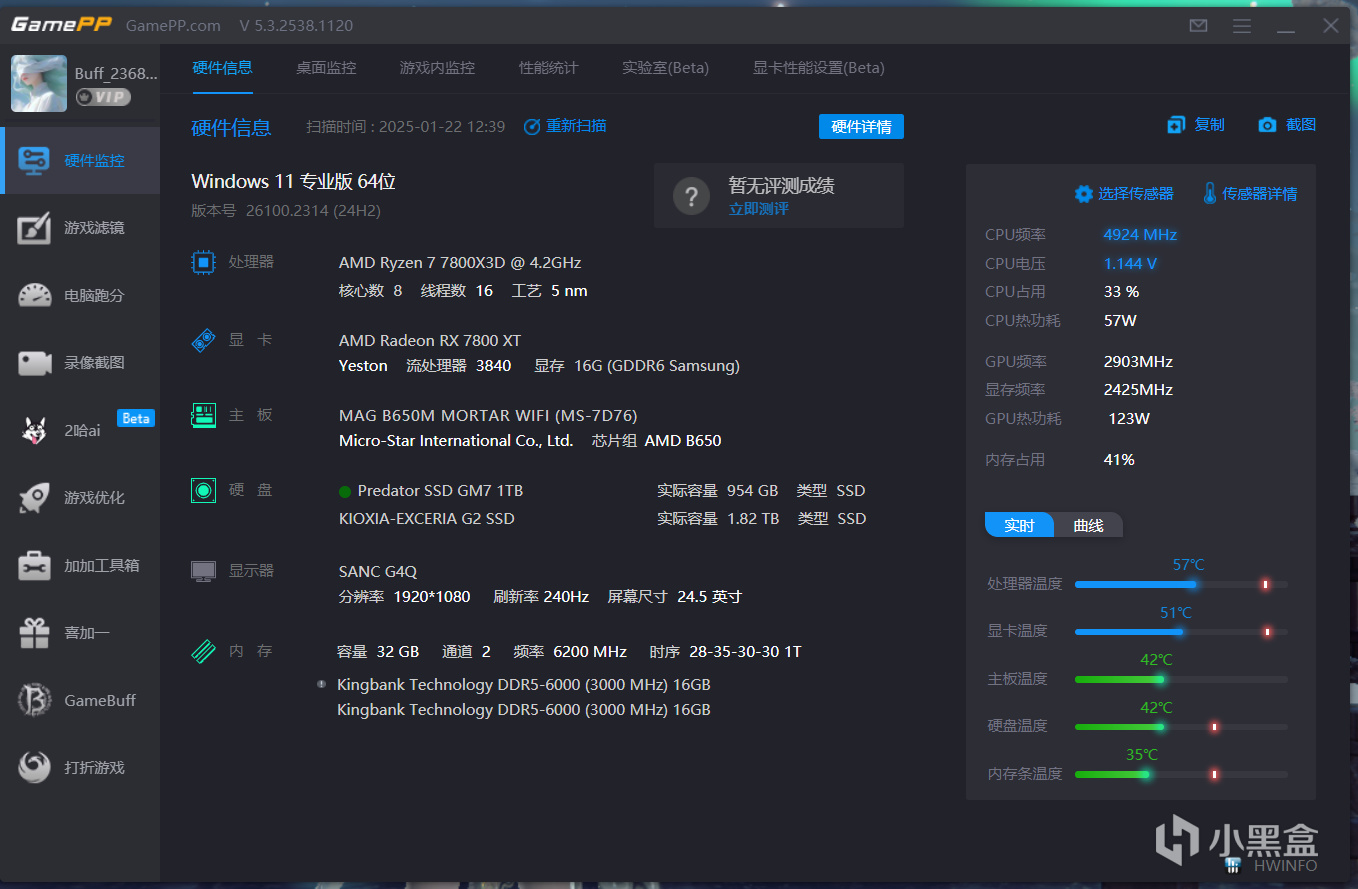Click the 显示器 monitor icon
The width and height of the screenshot is (1358, 889).
[203, 571]
